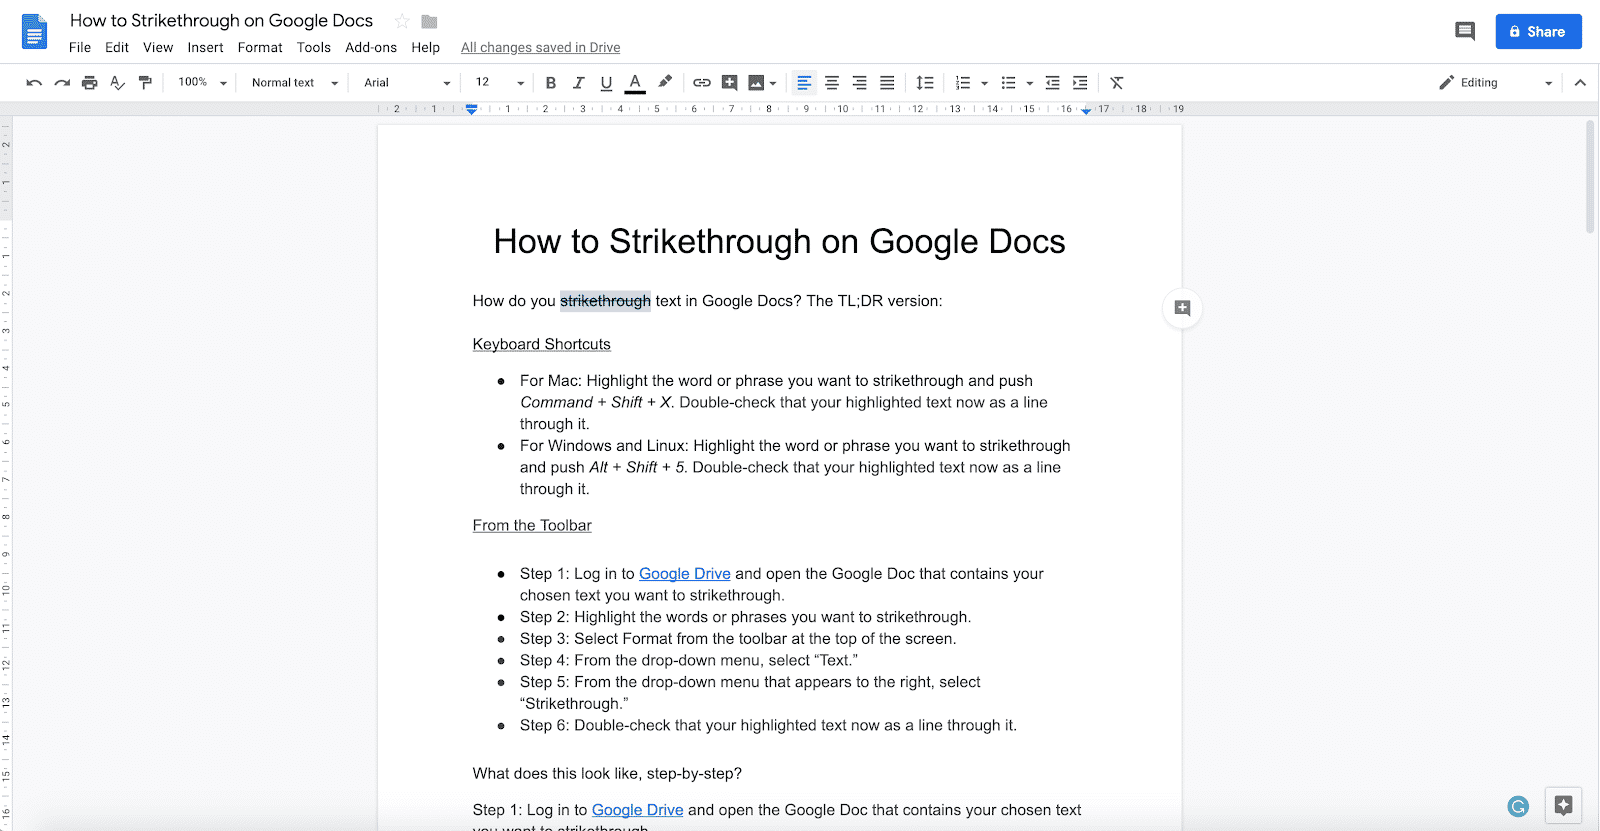
Task: Click the vertical scrollbar thumb
Action: (1590, 176)
